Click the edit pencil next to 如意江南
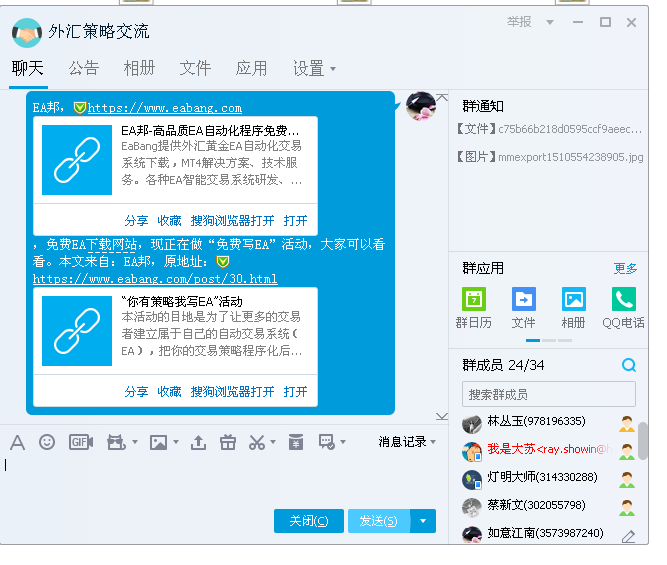Viewport: 667px width, 565px height. point(628,536)
